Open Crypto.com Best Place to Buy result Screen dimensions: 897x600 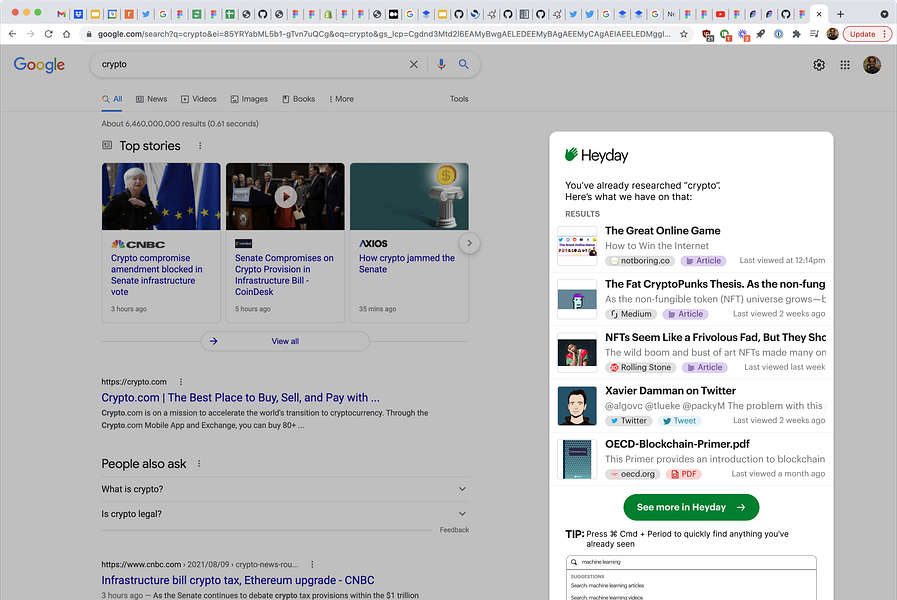pos(240,398)
